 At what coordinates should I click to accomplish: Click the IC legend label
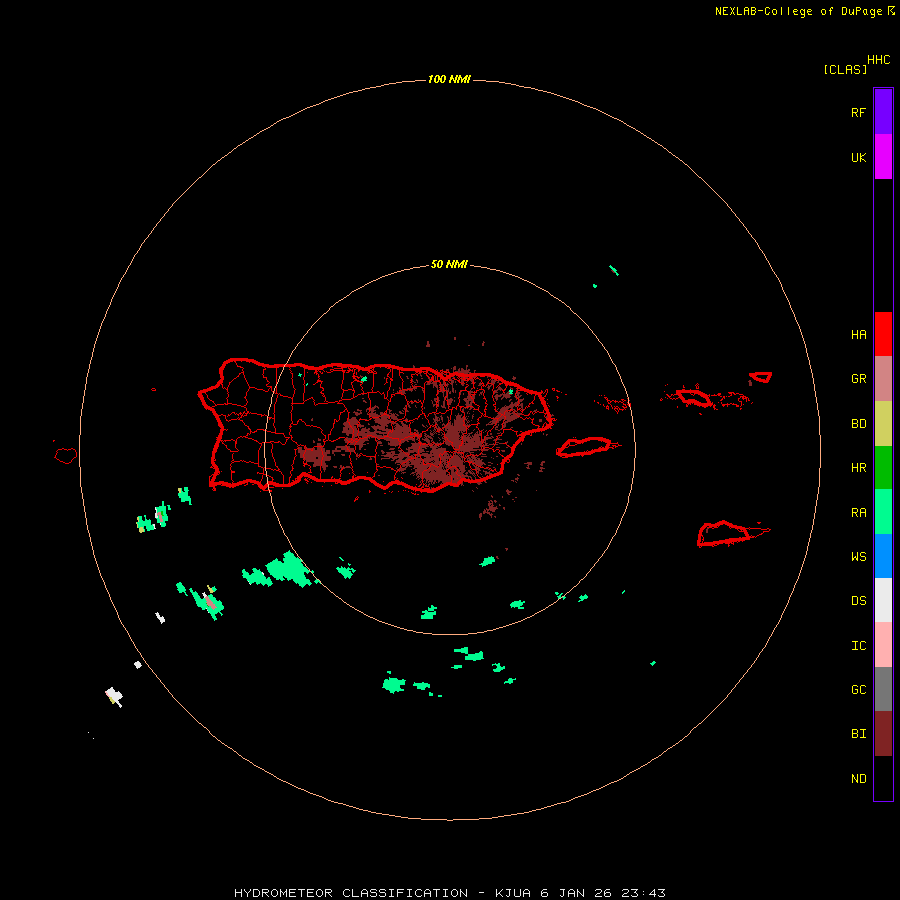coord(858,646)
